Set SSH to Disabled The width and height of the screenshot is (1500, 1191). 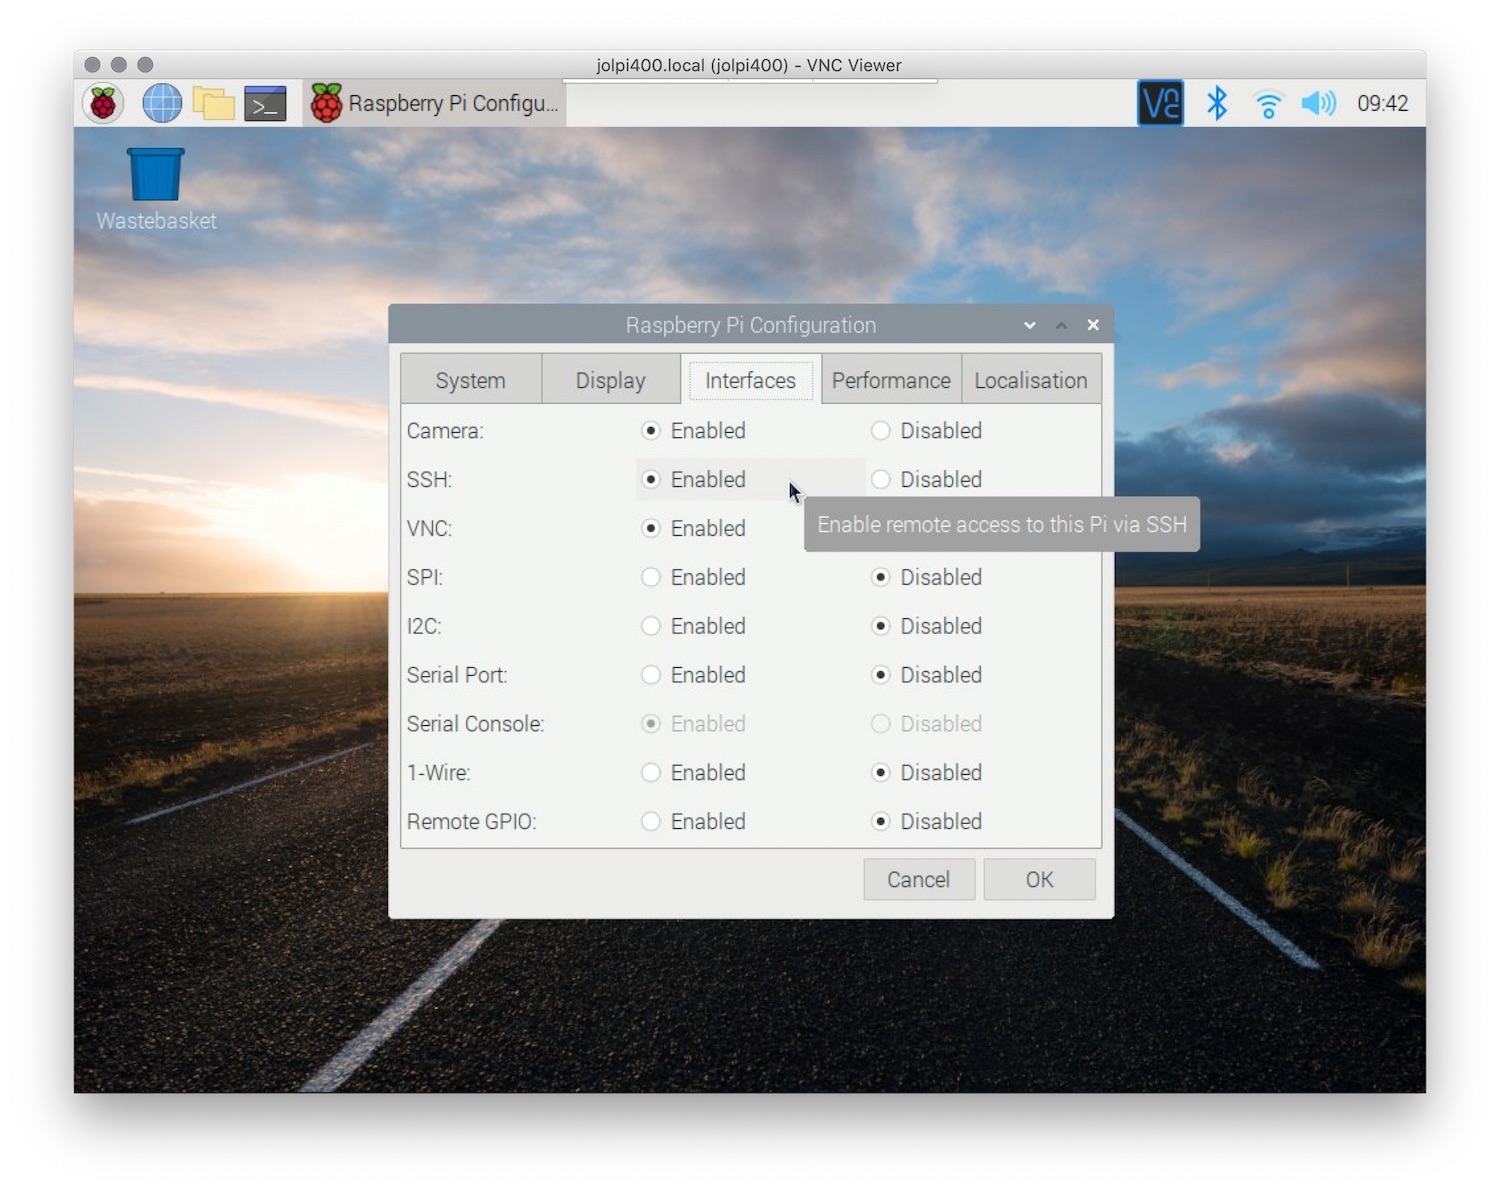926,479
